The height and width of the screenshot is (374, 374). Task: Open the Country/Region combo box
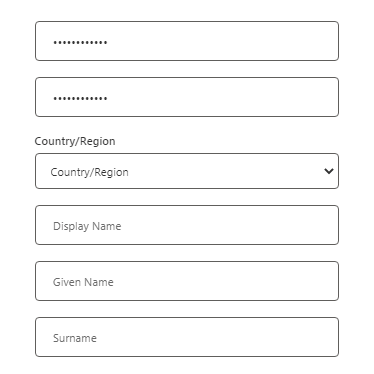click(x=187, y=171)
